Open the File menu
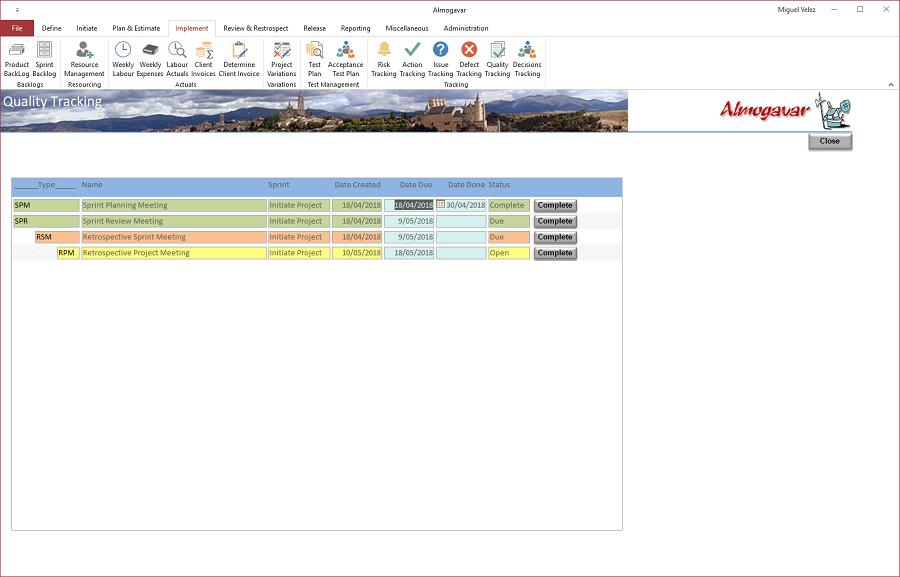 tap(17, 28)
